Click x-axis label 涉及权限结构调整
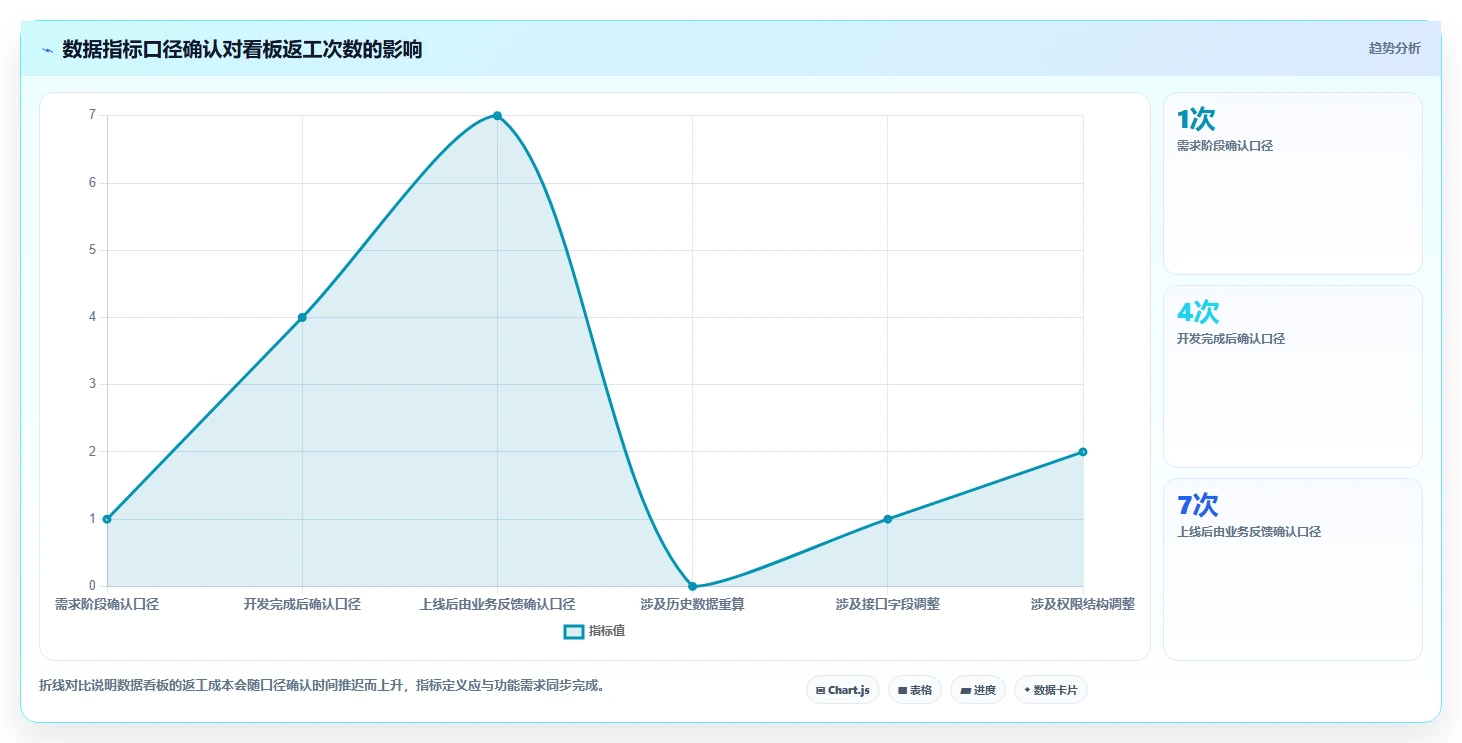Screen dimensions: 1462x743 [1083, 604]
